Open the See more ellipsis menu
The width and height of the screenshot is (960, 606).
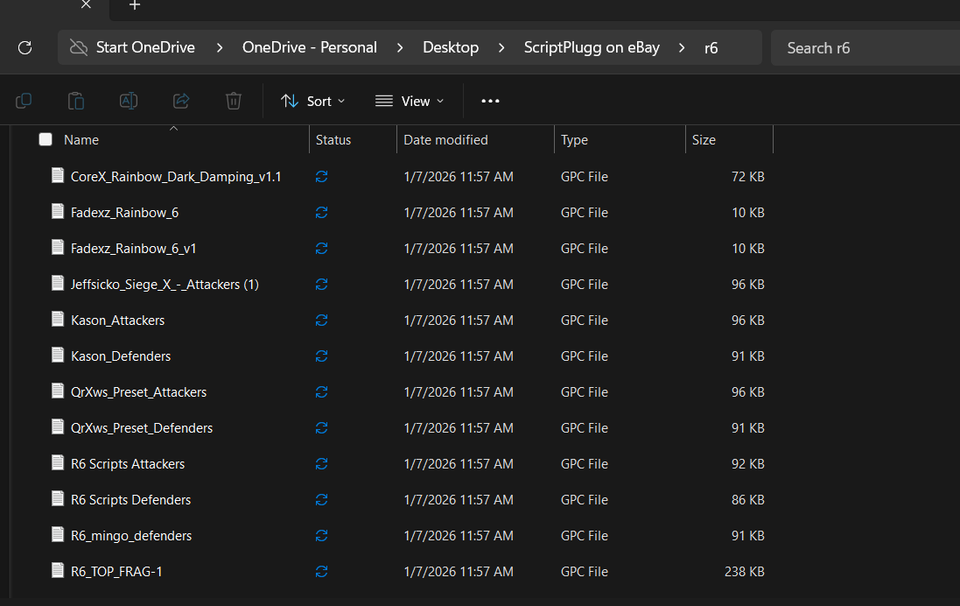click(x=490, y=101)
